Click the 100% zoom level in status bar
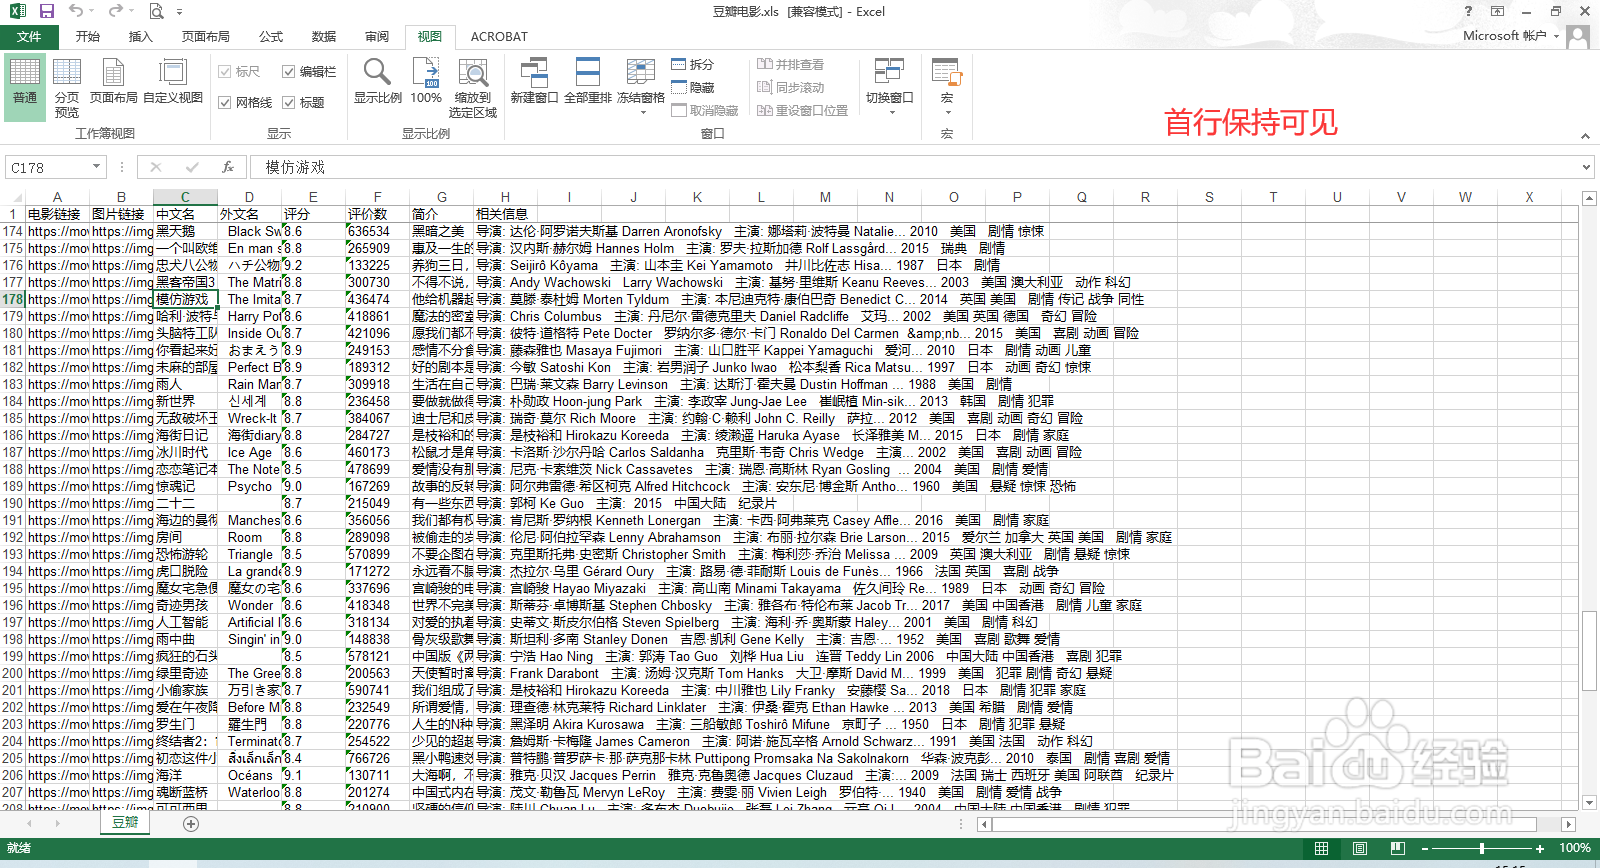1600x868 pixels. click(x=1574, y=848)
